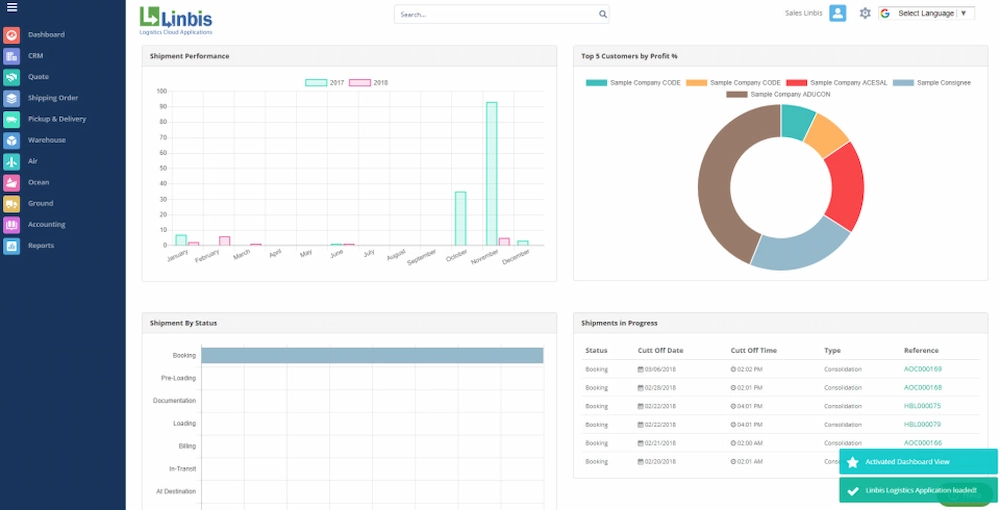The image size is (1000, 510).
Task: Open the settings gear icon
Action: [x=865, y=13]
